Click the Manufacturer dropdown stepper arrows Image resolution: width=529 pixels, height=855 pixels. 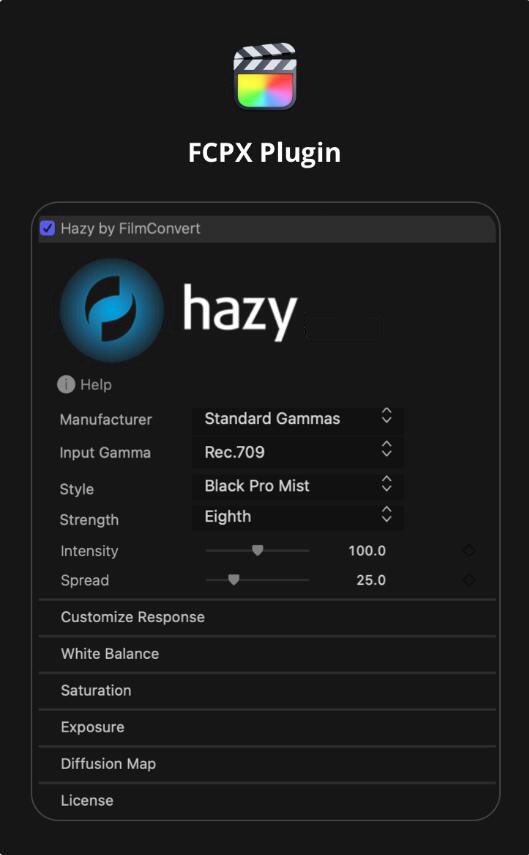[x=386, y=416]
